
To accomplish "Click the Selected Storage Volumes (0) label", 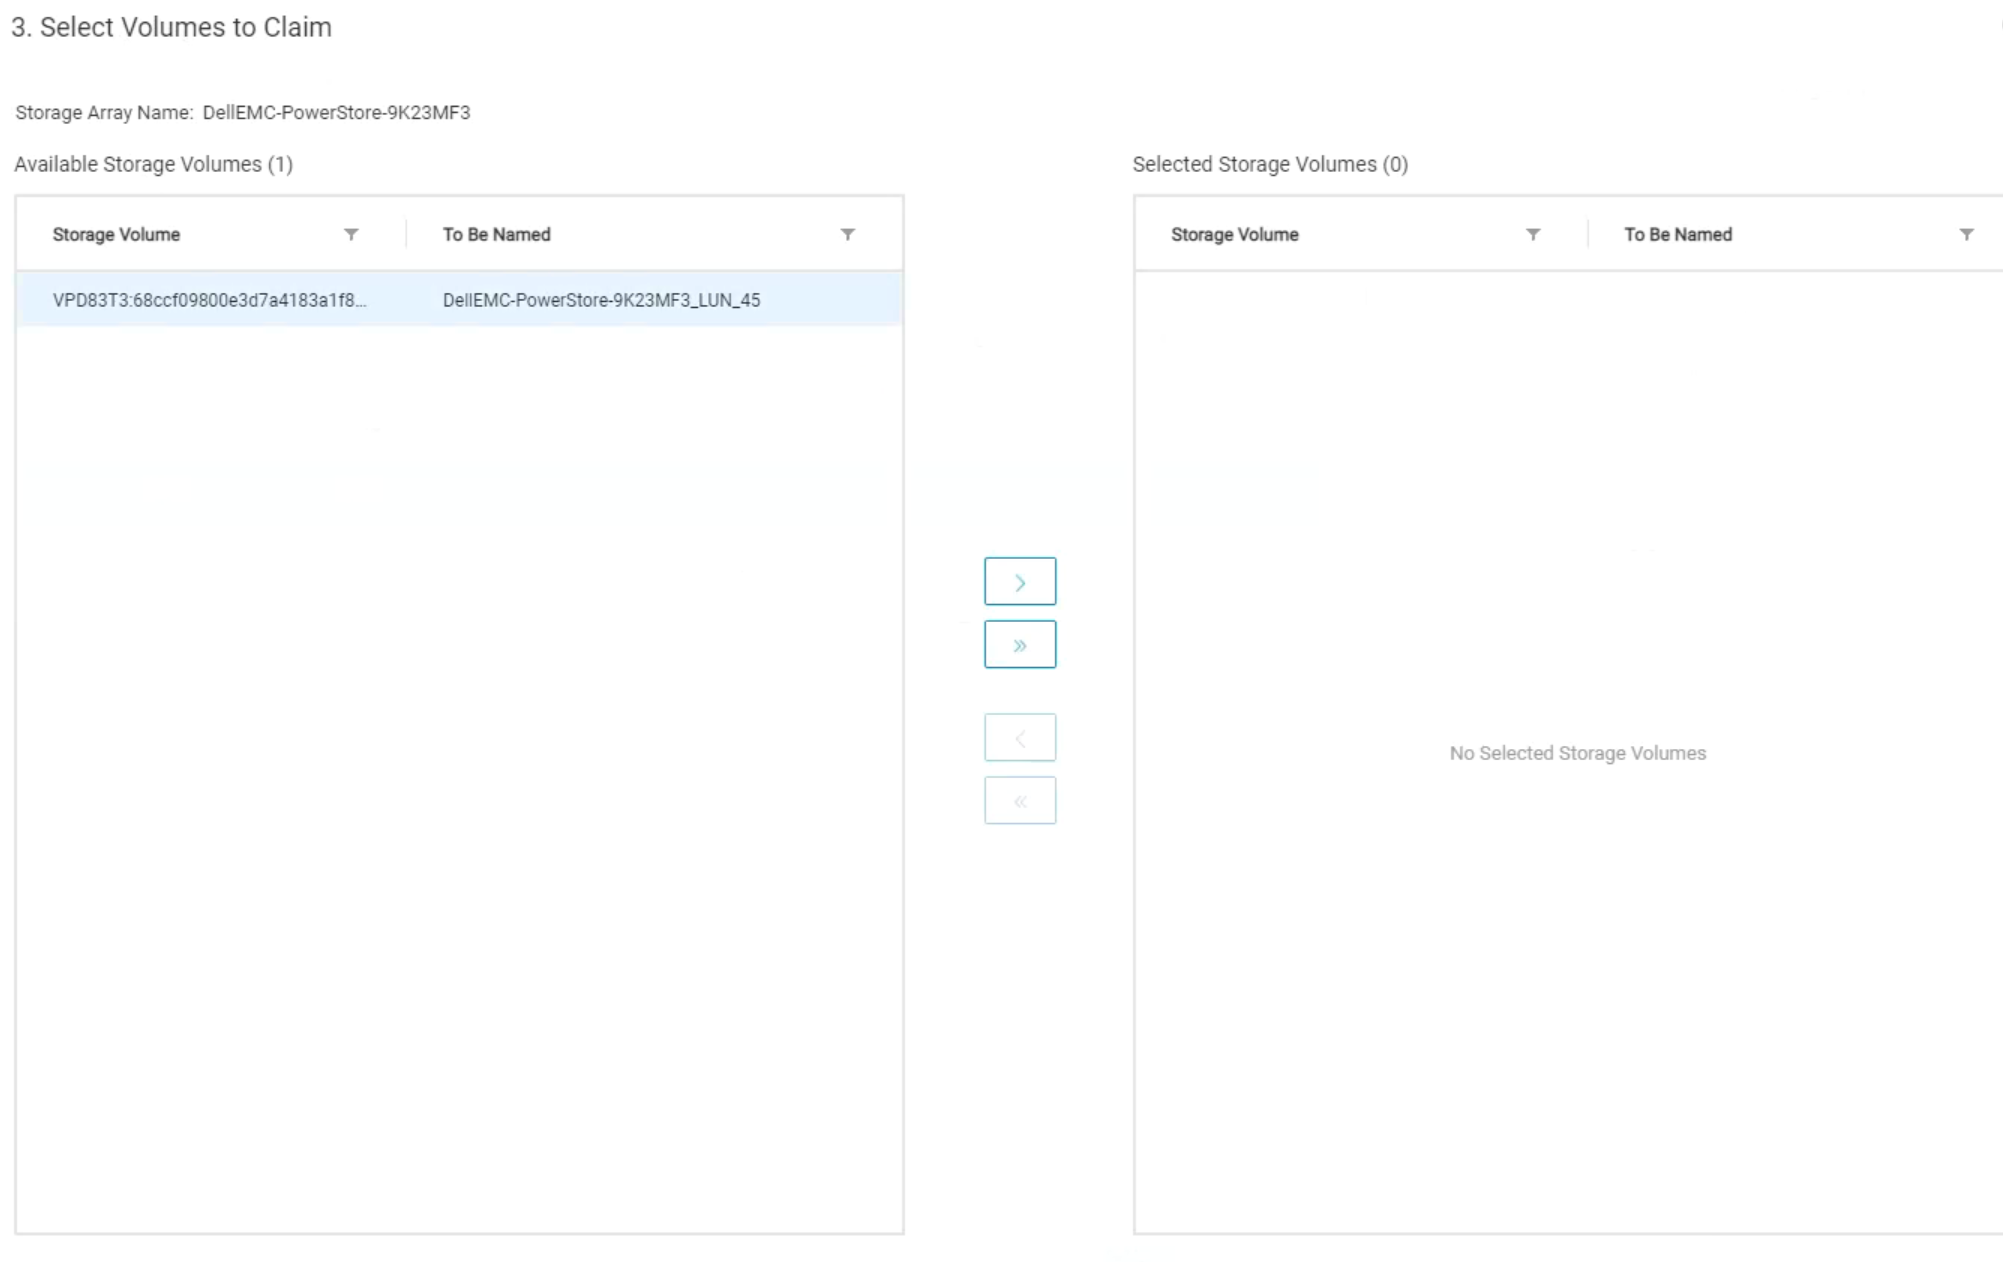I will 1270,164.
